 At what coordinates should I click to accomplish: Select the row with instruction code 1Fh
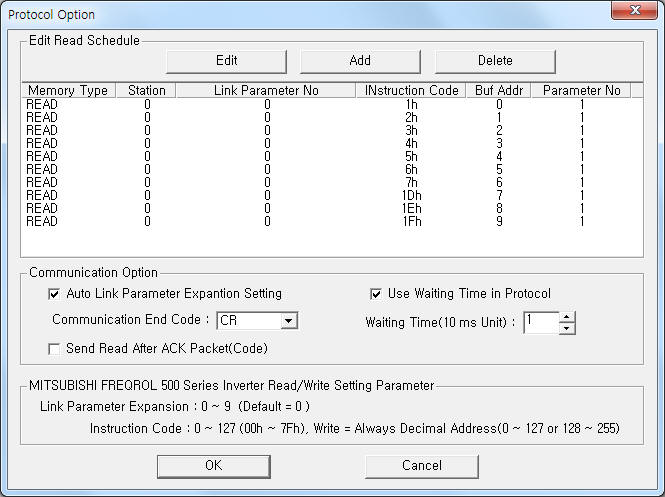(x=332, y=221)
